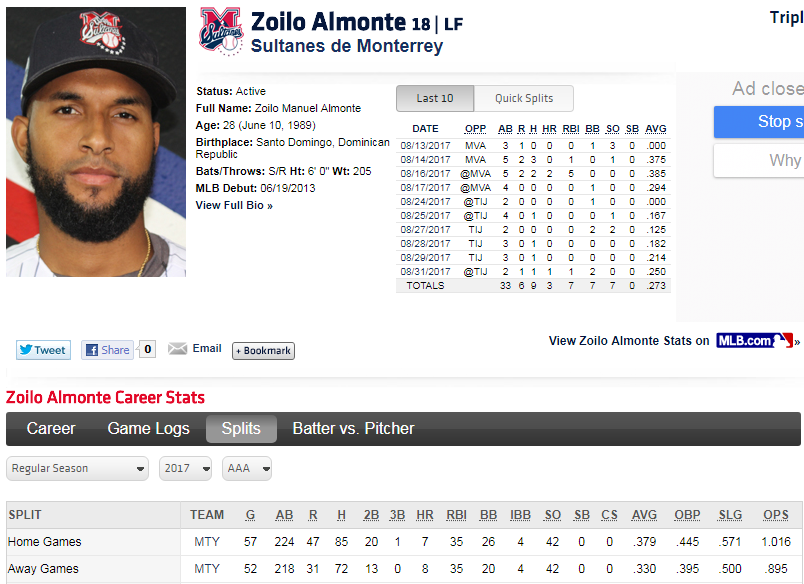The image size is (804, 584).
Task: Click the Why this ad button
Action: point(759,160)
